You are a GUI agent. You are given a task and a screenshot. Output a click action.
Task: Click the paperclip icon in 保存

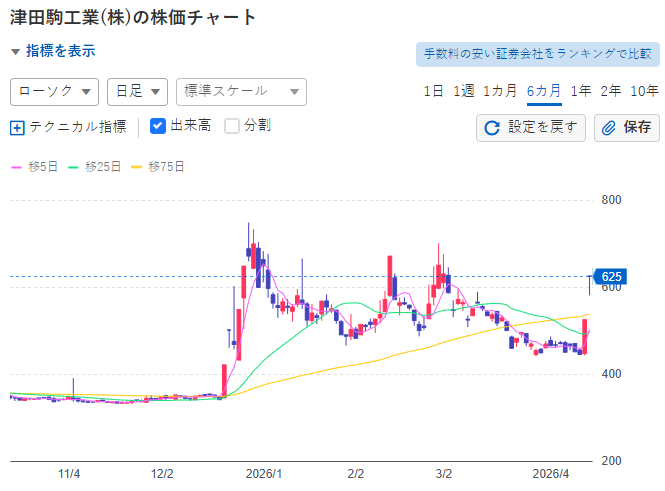[609, 128]
